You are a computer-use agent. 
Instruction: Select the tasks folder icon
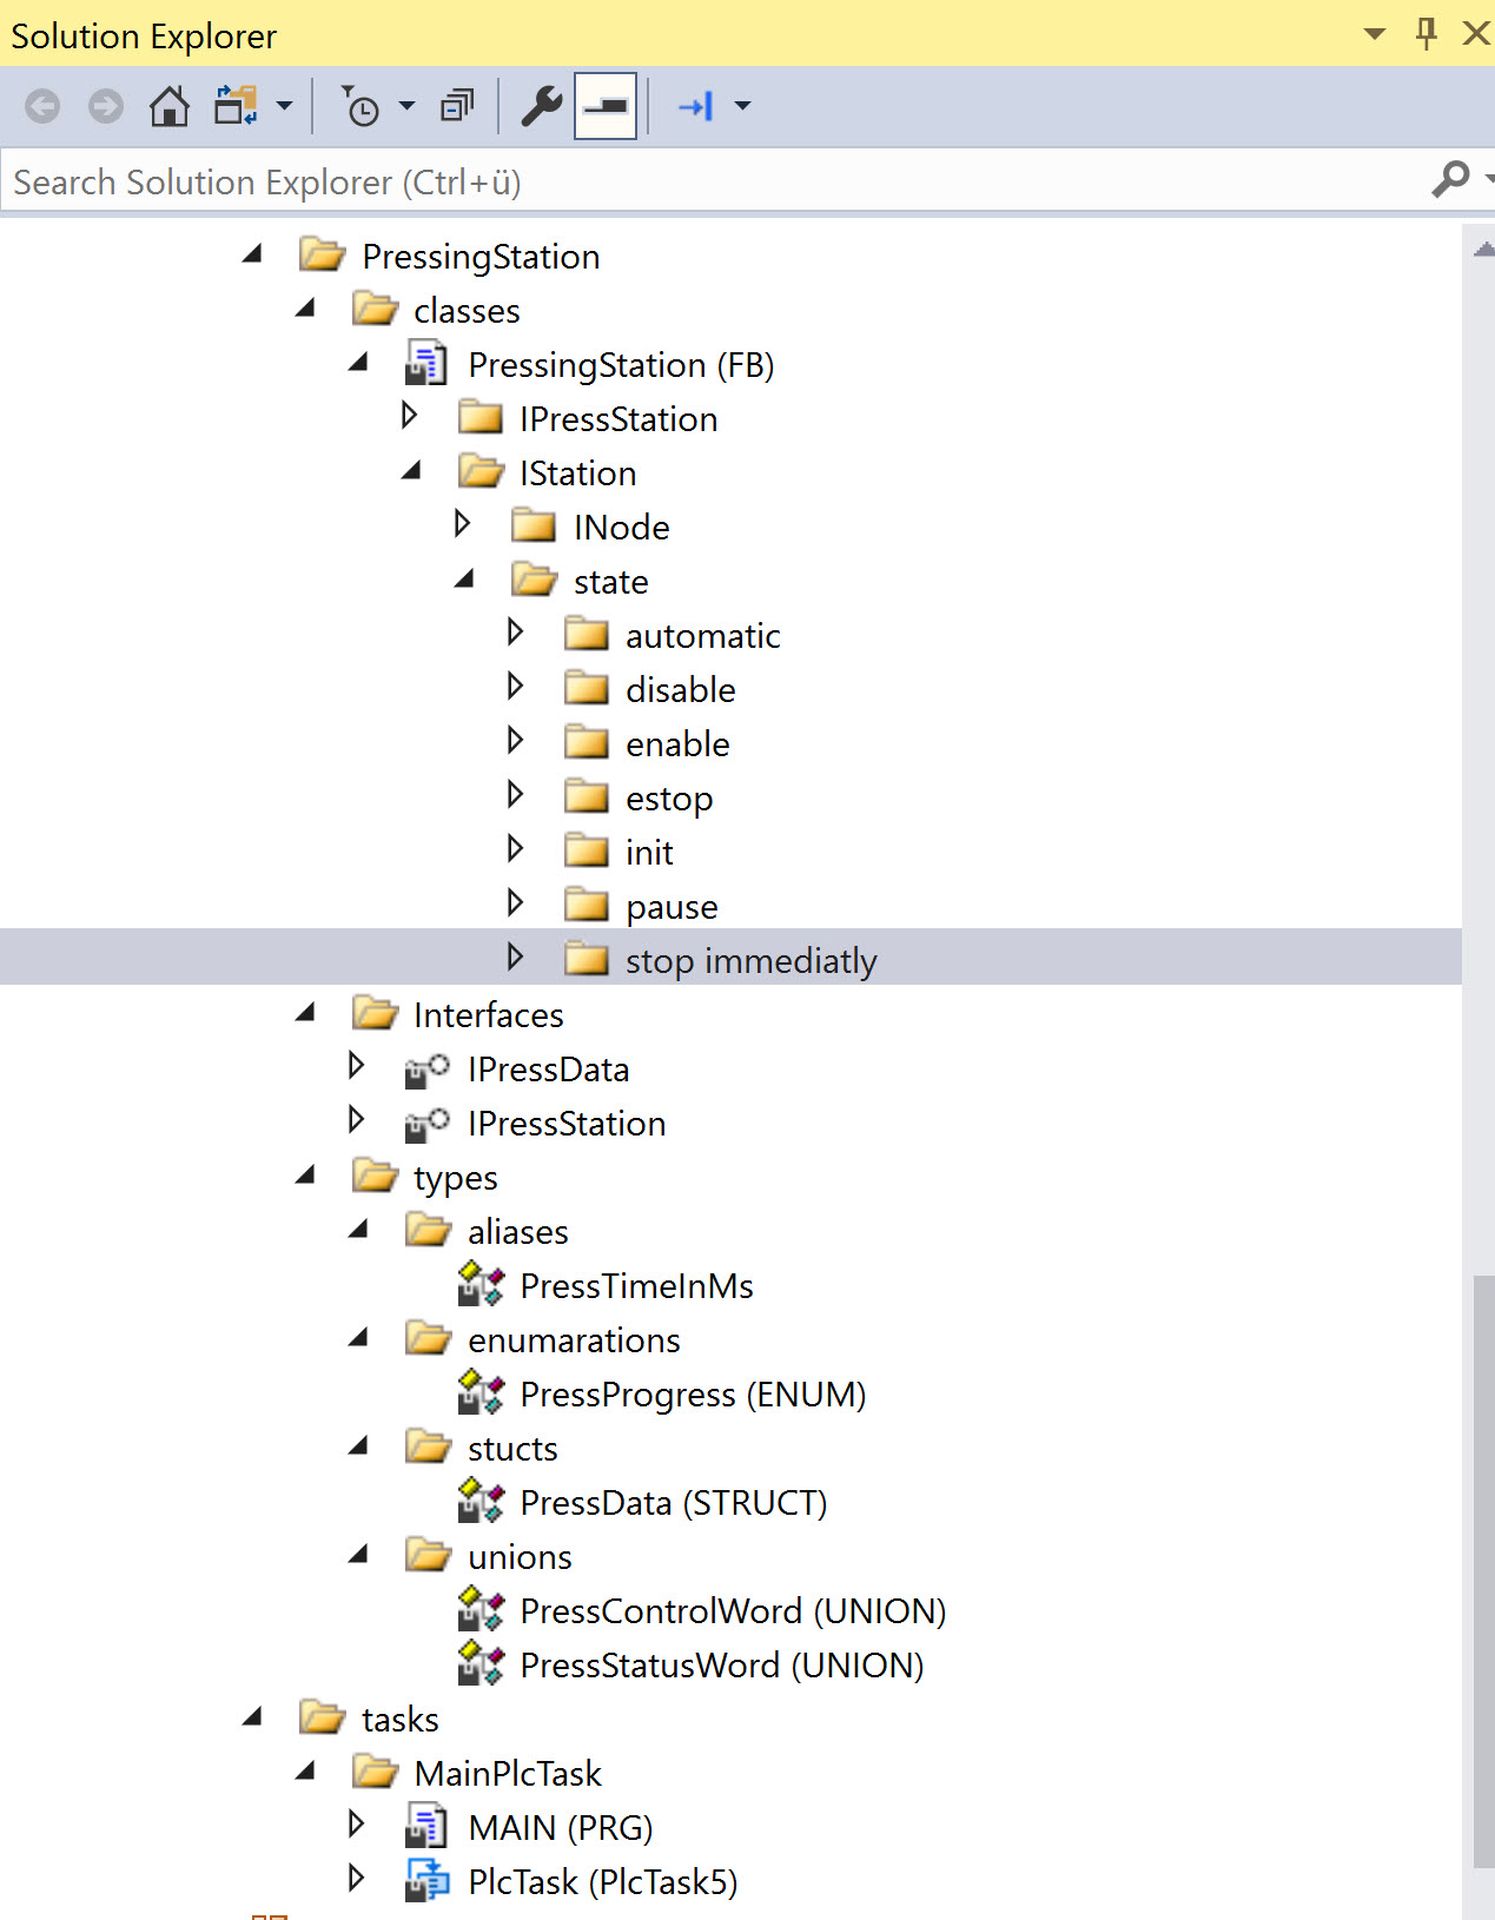coord(322,1718)
